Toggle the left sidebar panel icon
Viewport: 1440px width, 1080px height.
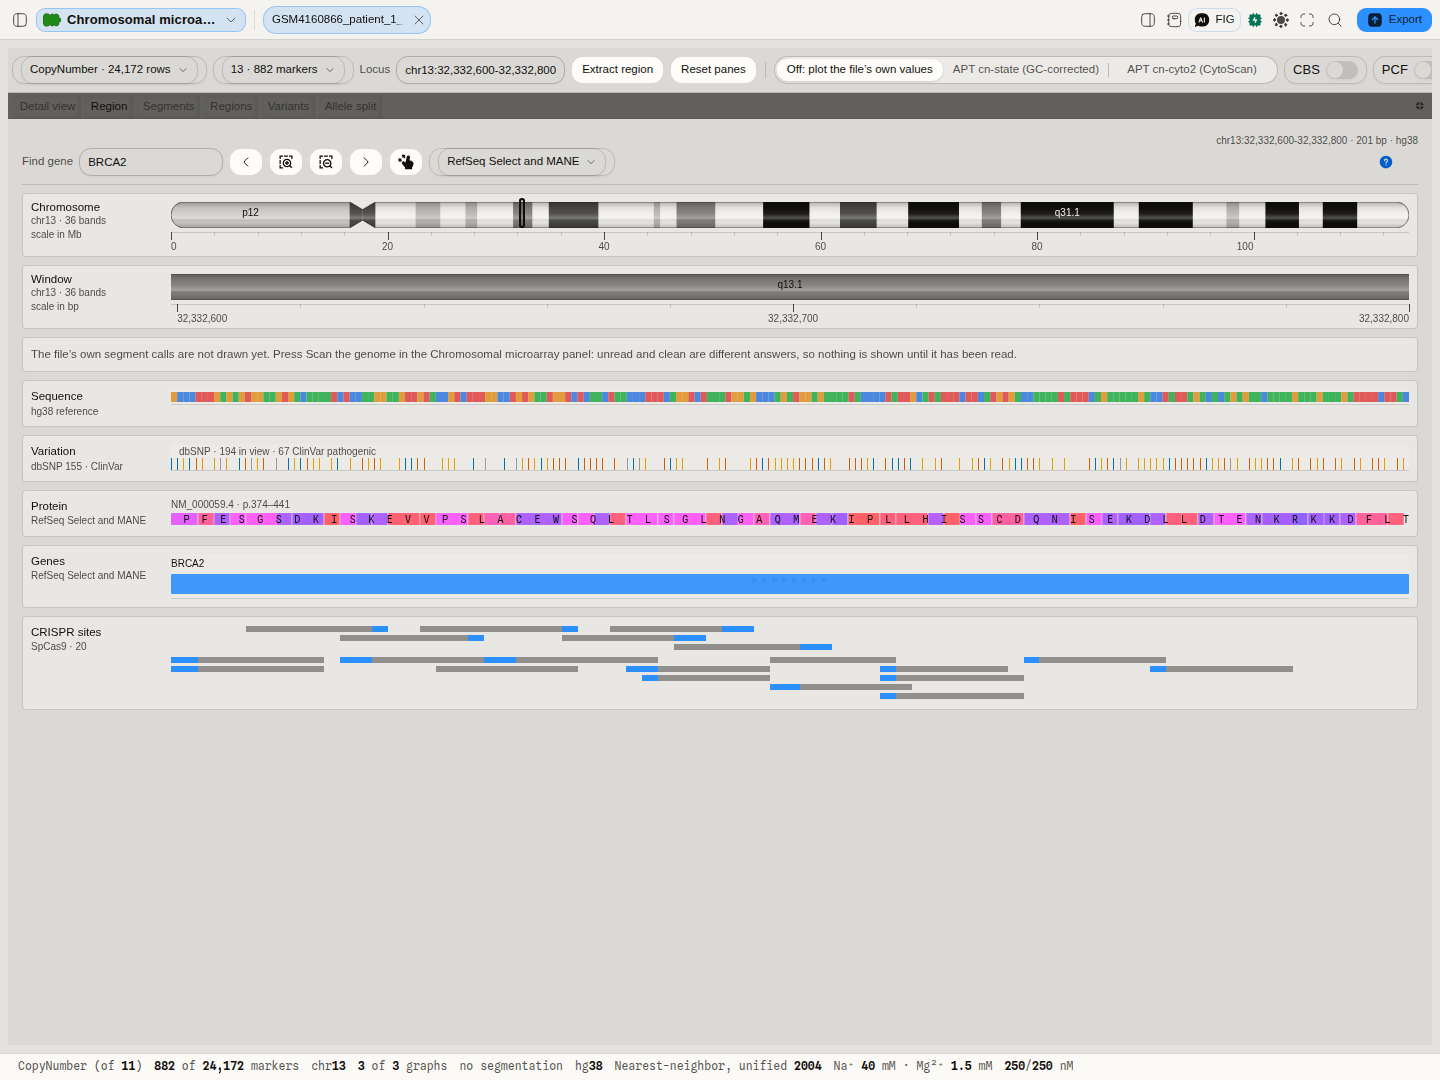(20, 20)
